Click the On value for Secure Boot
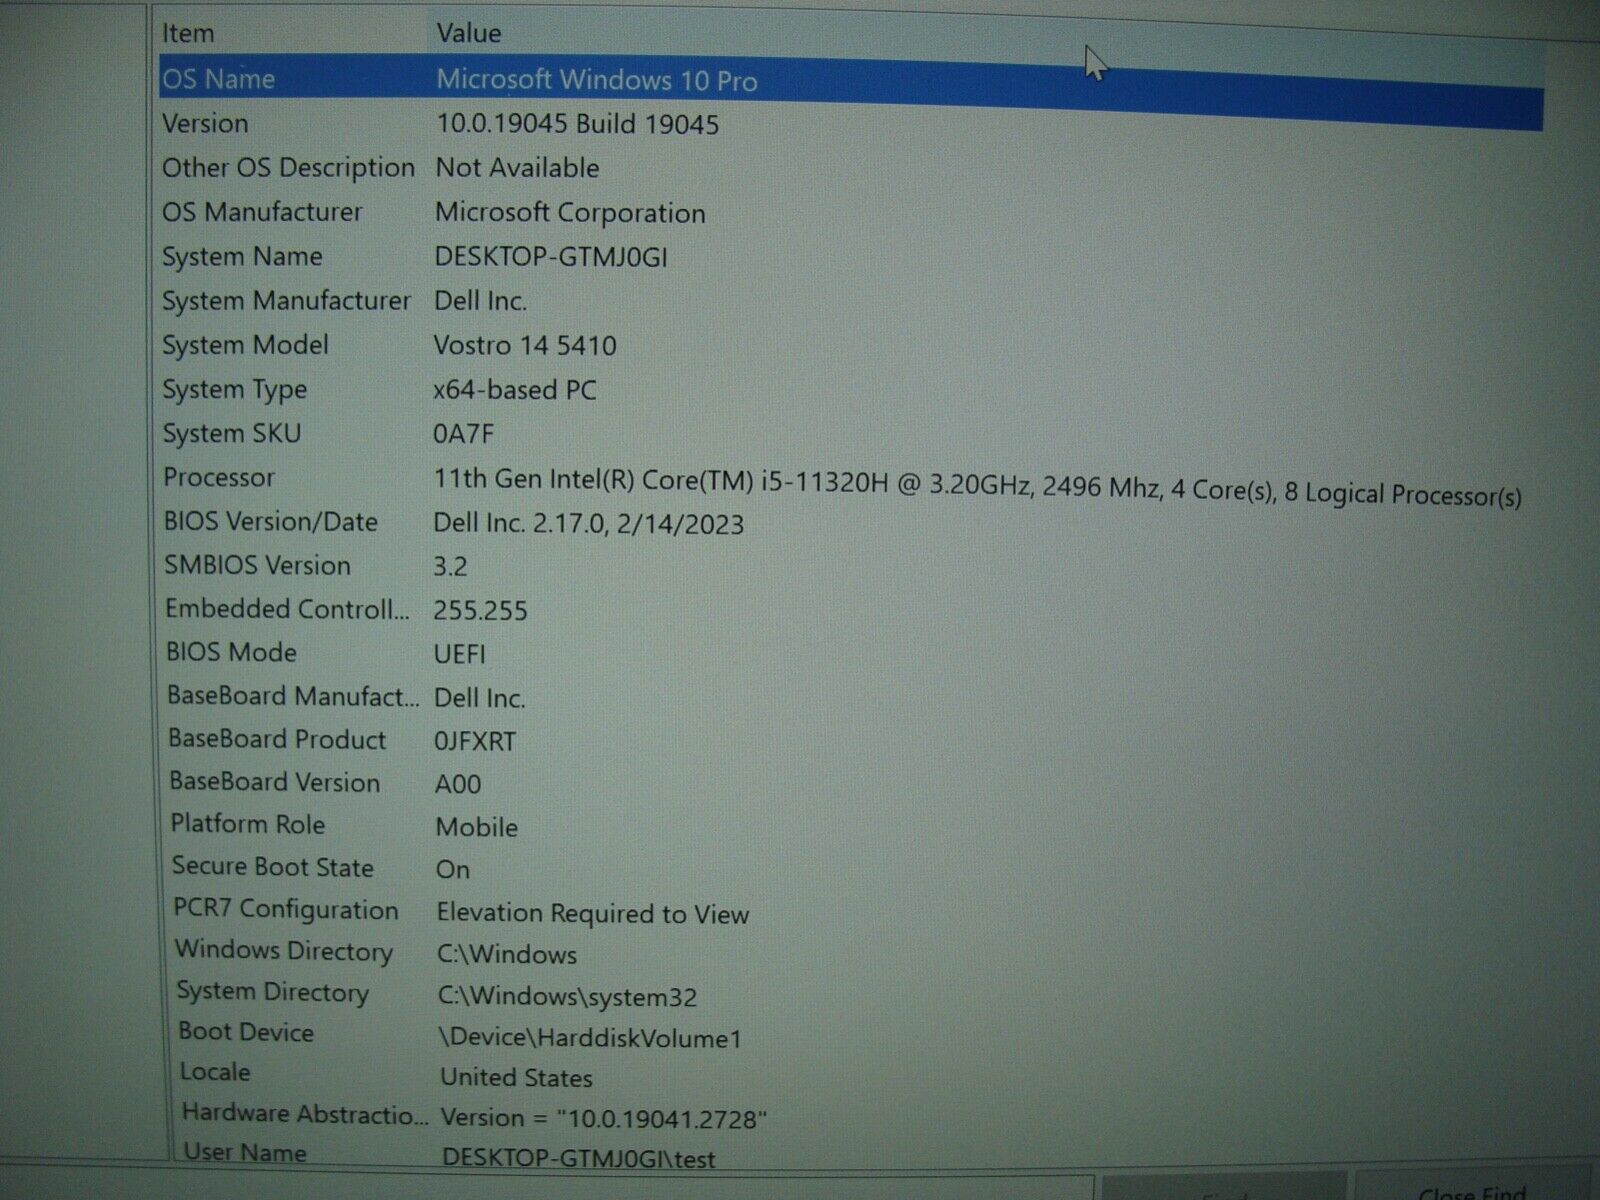 tap(453, 869)
